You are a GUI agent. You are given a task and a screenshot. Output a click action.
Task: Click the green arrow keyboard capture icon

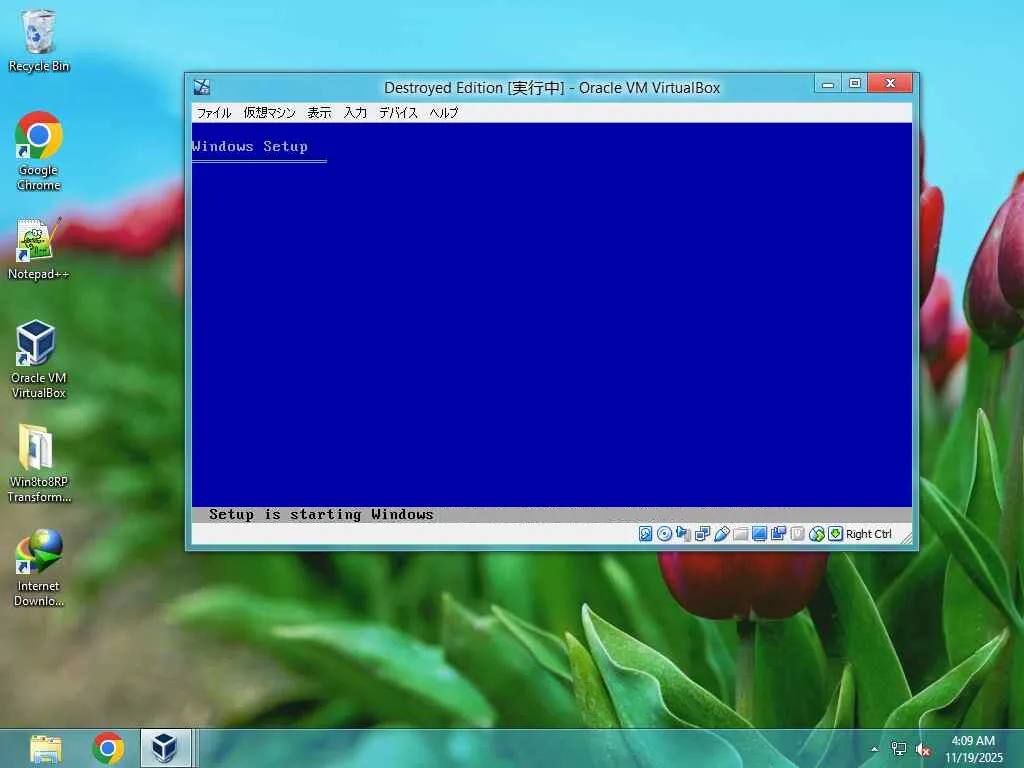pyautogui.click(x=835, y=534)
